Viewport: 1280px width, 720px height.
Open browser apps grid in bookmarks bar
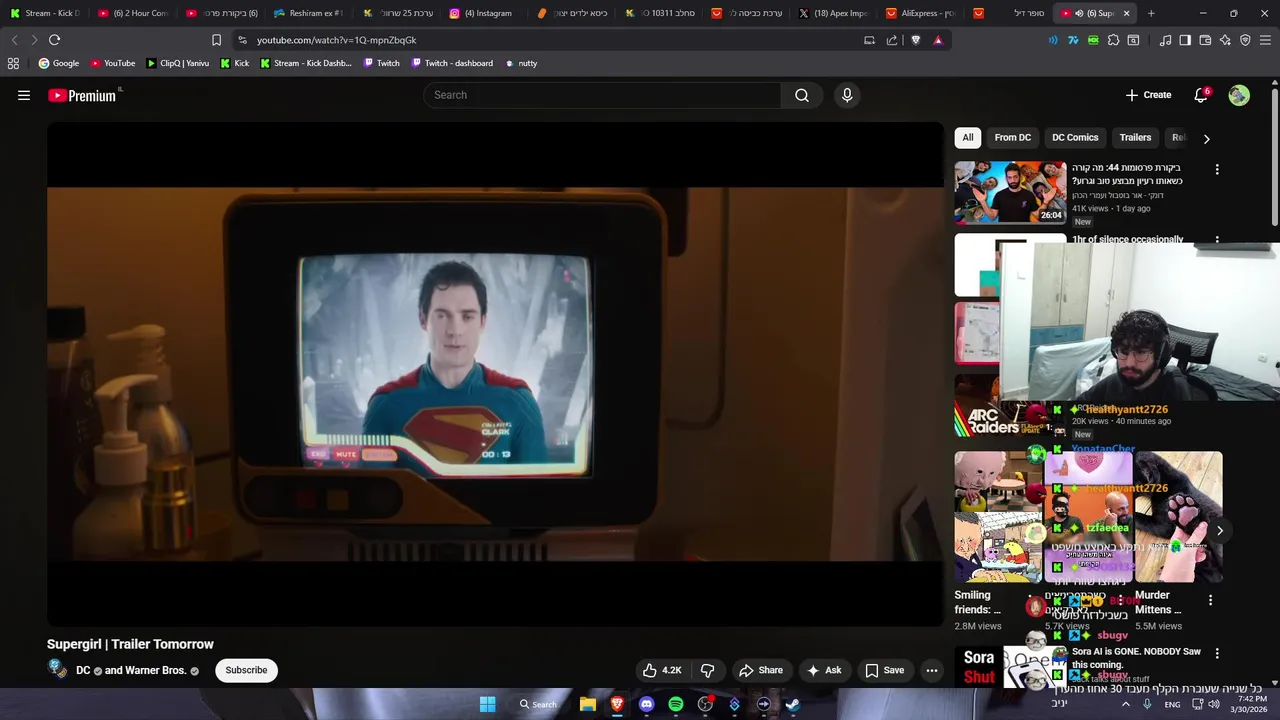pos(13,63)
